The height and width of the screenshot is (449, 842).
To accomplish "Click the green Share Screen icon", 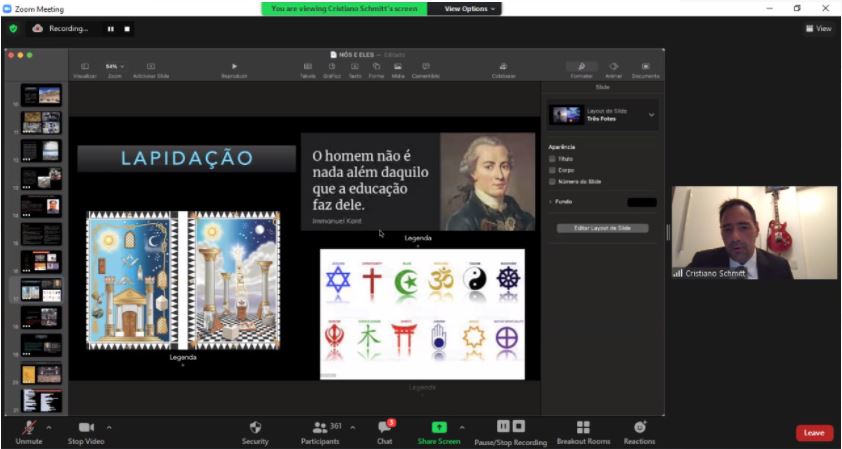I will [x=439, y=427].
